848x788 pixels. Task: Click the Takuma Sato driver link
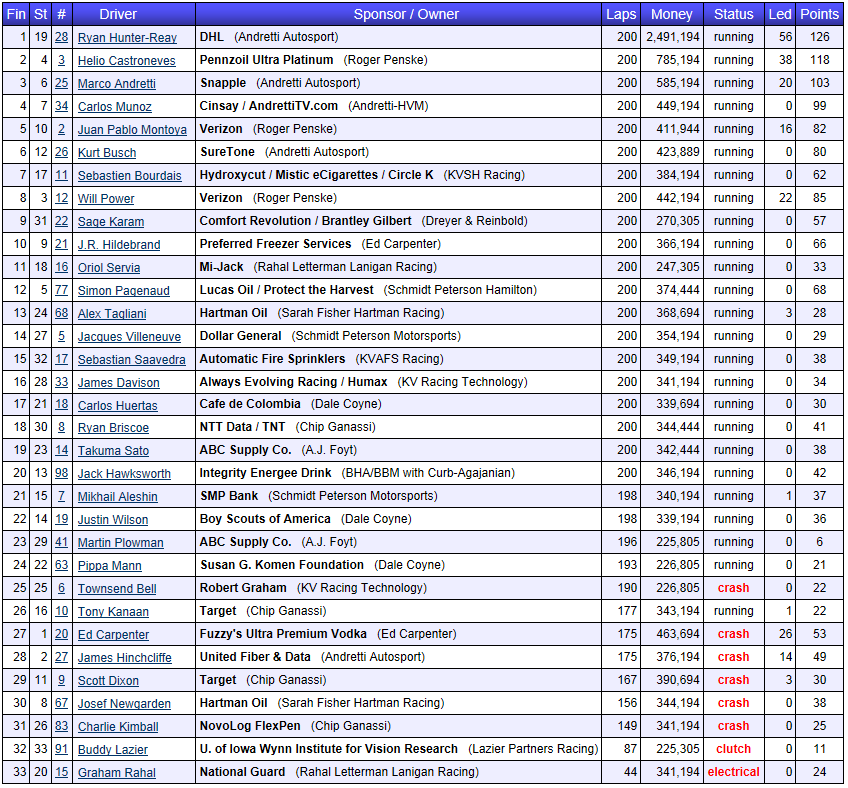point(113,452)
